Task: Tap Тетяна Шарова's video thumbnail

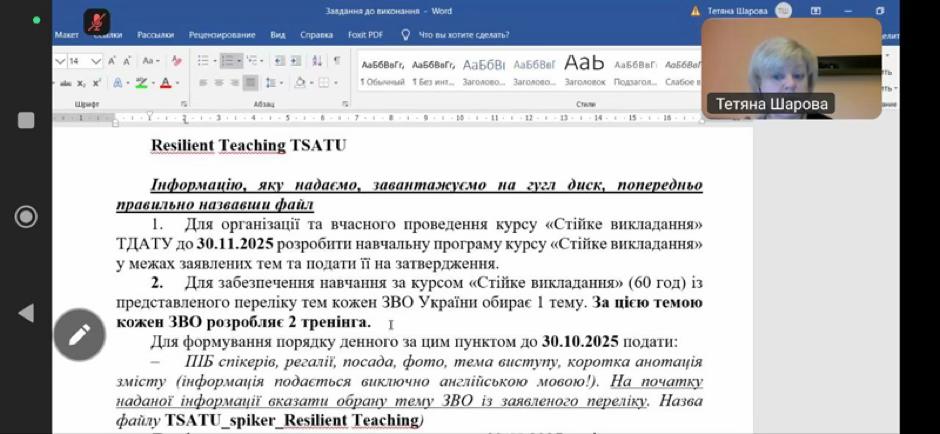Action: click(x=791, y=68)
